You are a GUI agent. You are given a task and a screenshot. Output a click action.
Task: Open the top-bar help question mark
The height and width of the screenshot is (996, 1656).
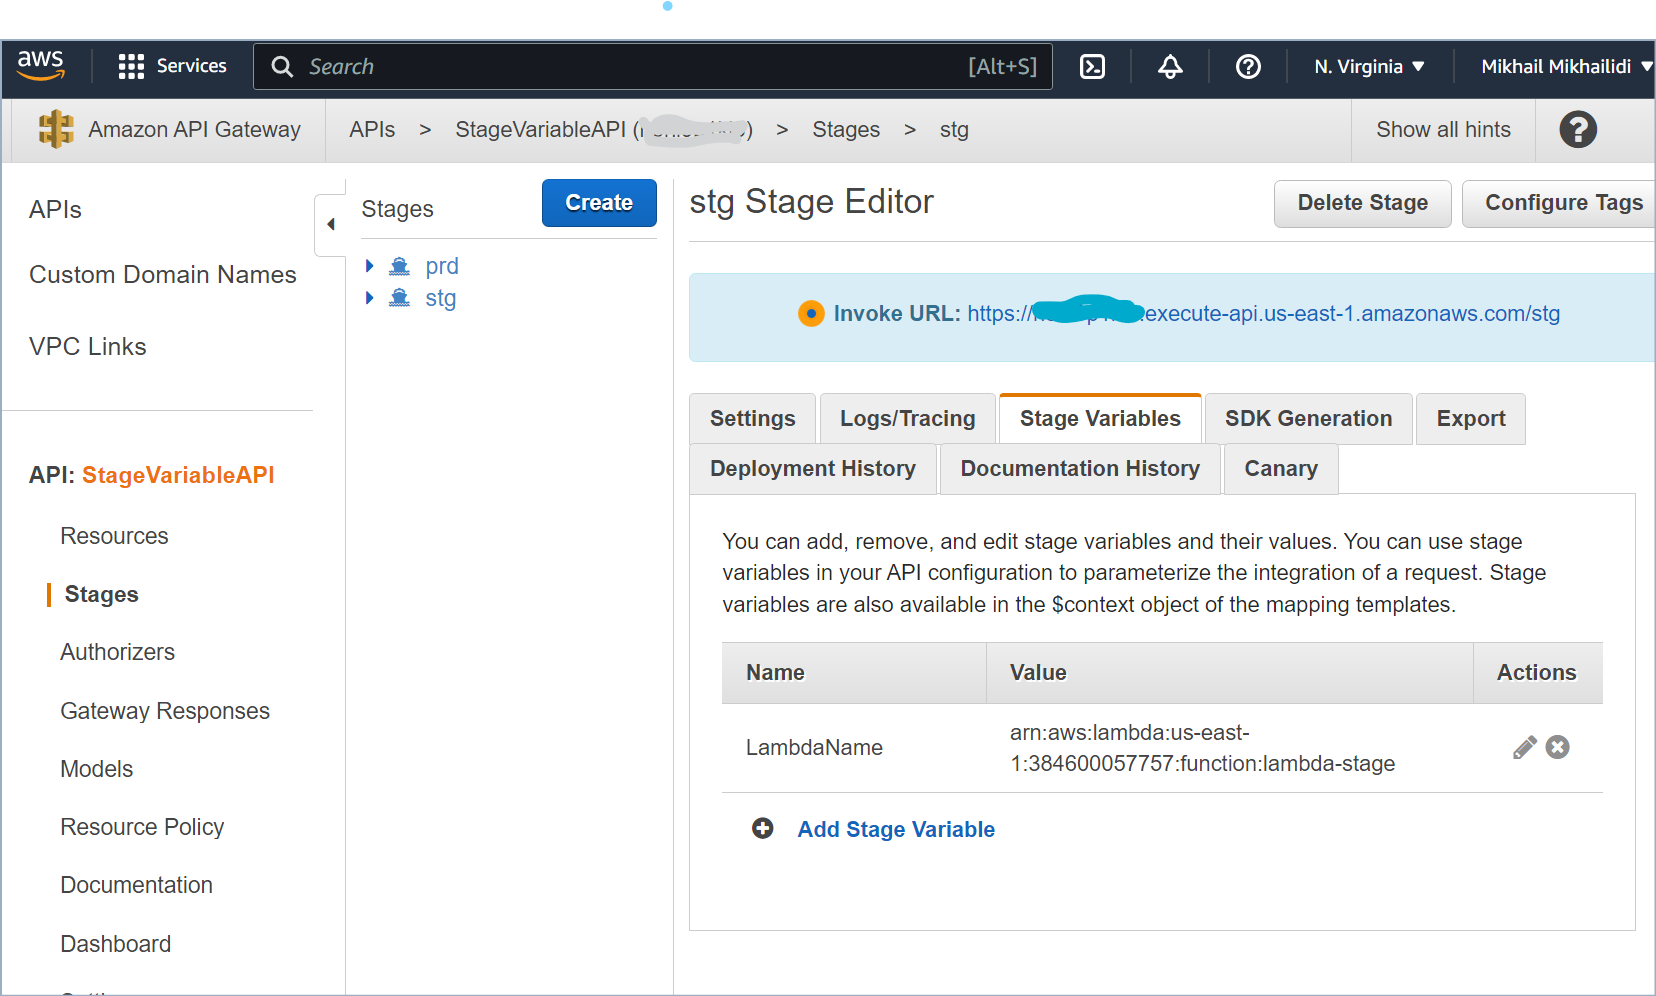[1248, 67]
